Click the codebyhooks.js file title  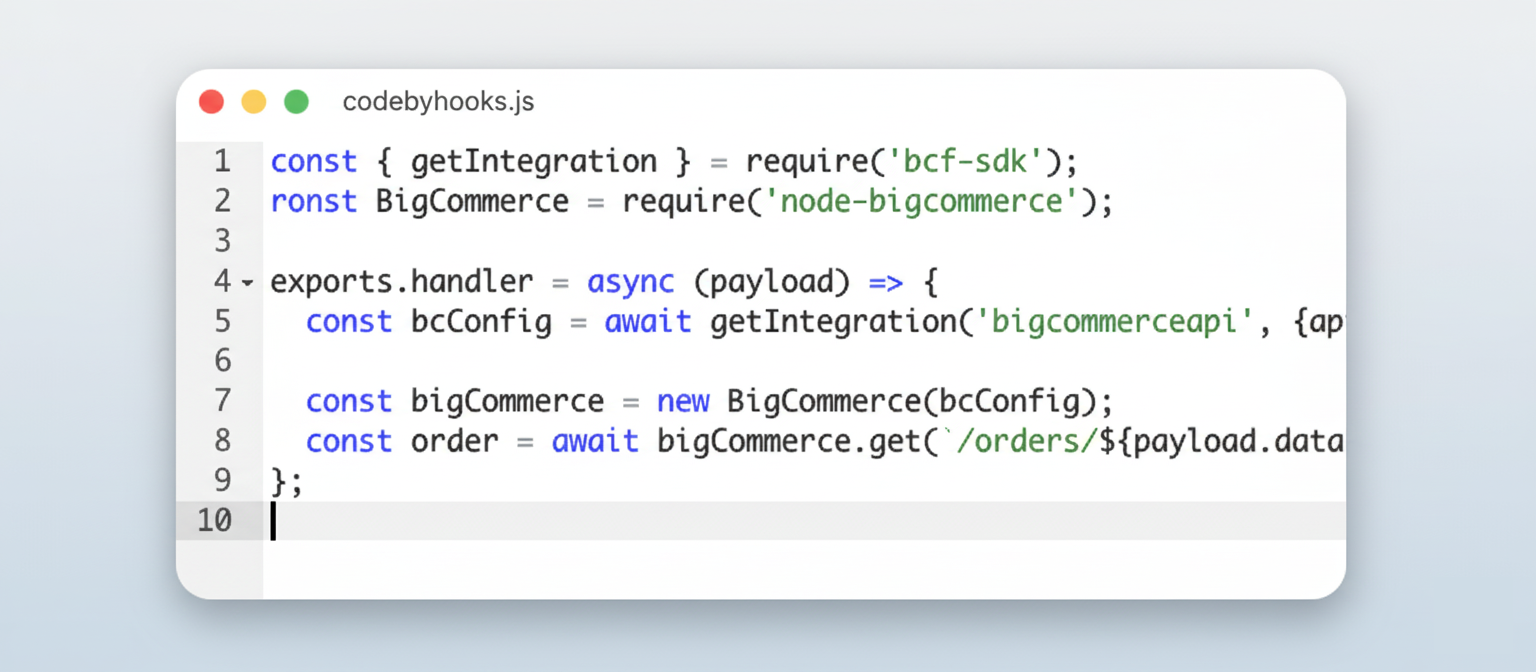pos(438,102)
